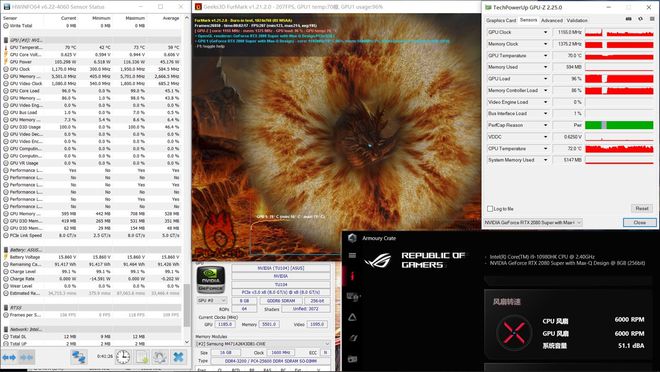Click FurMark title bar app icon

pos(198,7)
